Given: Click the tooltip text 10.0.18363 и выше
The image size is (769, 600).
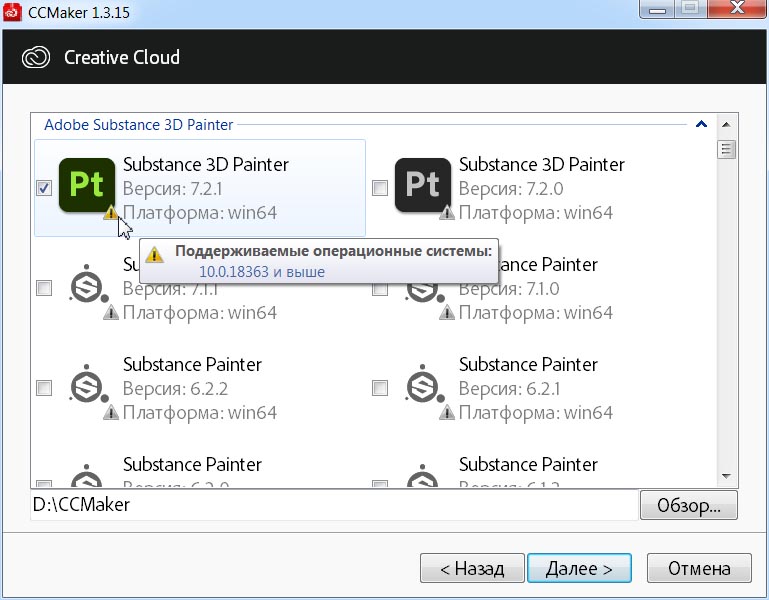Looking at the screenshot, I should click(262, 272).
